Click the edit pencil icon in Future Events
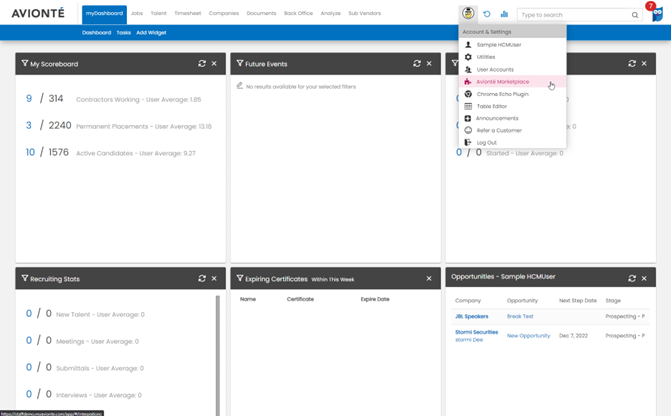Screen dimensions: 671x416 tap(240, 86)
